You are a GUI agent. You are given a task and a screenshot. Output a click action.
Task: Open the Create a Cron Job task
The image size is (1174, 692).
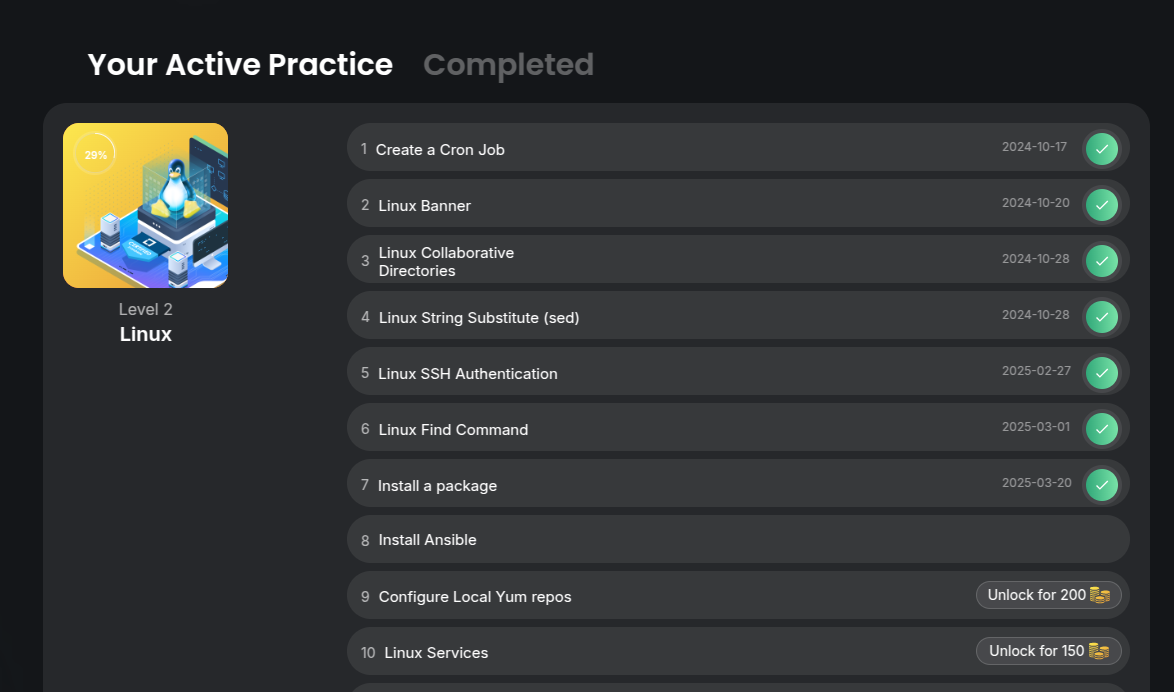click(440, 150)
